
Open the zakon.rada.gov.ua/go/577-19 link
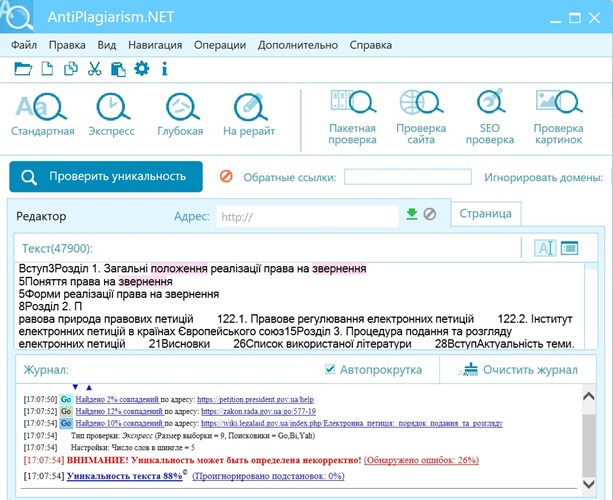[x=258, y=411]
